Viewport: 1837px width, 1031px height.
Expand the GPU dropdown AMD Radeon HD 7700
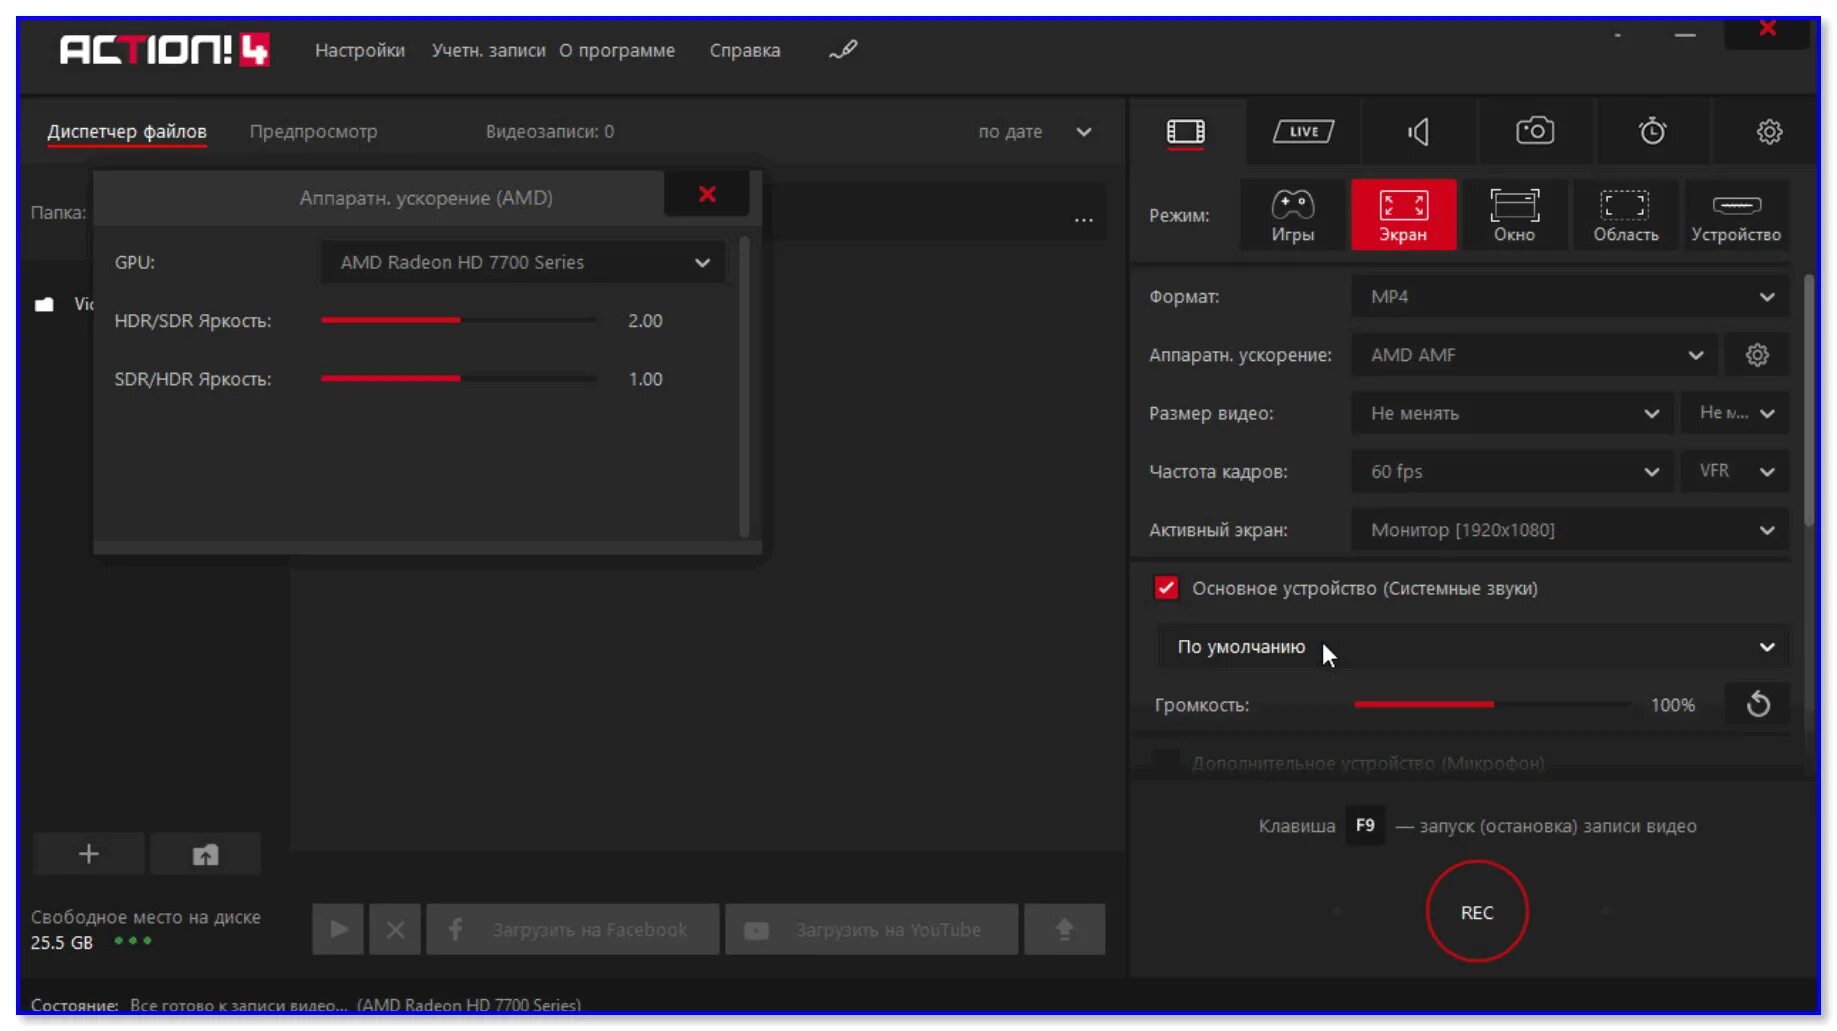[x=523, y=262]
